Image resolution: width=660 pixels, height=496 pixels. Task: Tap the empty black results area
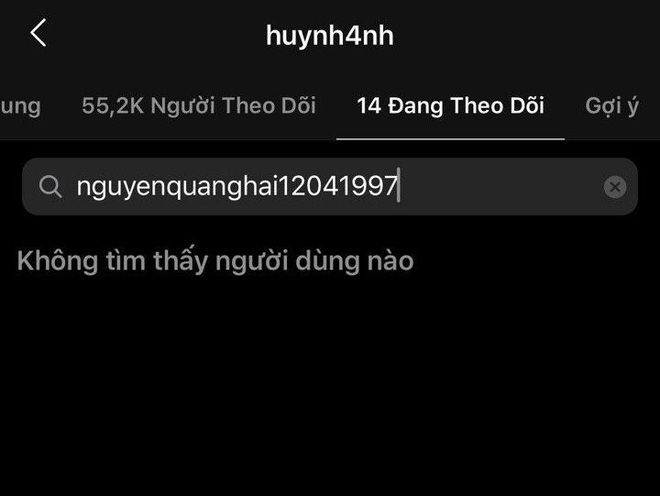[x=330, y=379]
